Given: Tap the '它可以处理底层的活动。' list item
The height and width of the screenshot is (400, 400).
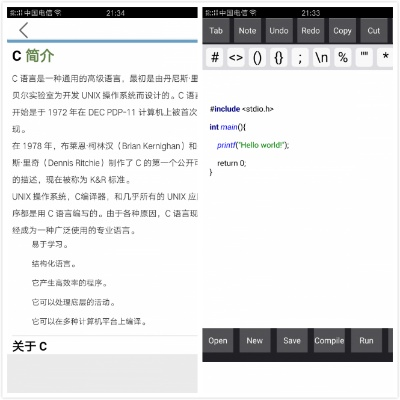Looking at the screenshot, I should point(73,302).
